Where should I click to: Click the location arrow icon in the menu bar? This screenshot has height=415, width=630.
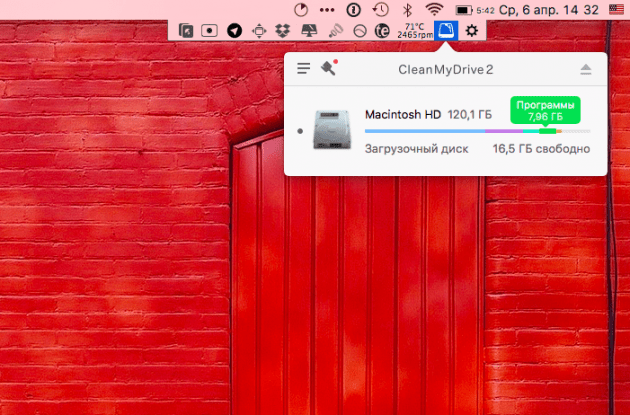point(234,31)
